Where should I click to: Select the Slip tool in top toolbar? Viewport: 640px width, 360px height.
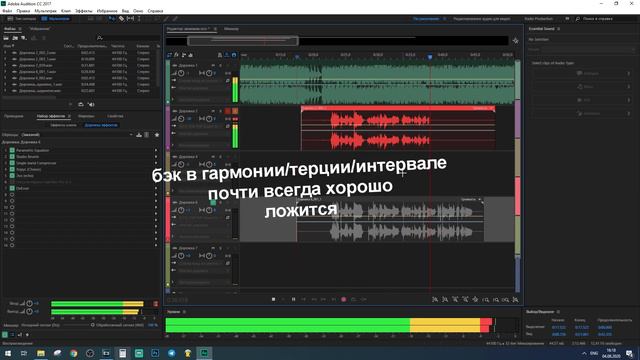tap(130, 19)
